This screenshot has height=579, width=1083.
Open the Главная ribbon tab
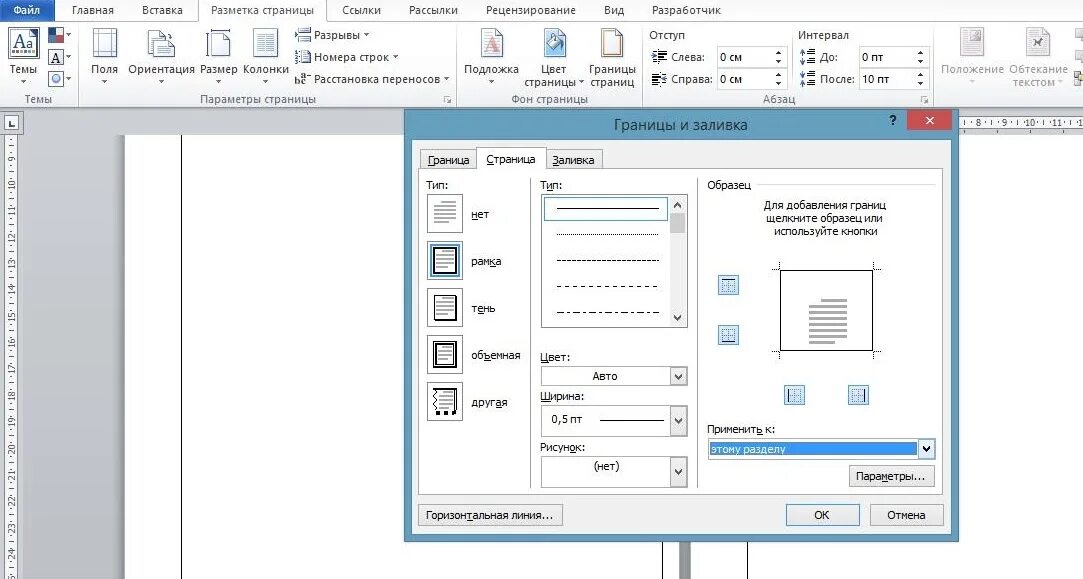point(93,10)
